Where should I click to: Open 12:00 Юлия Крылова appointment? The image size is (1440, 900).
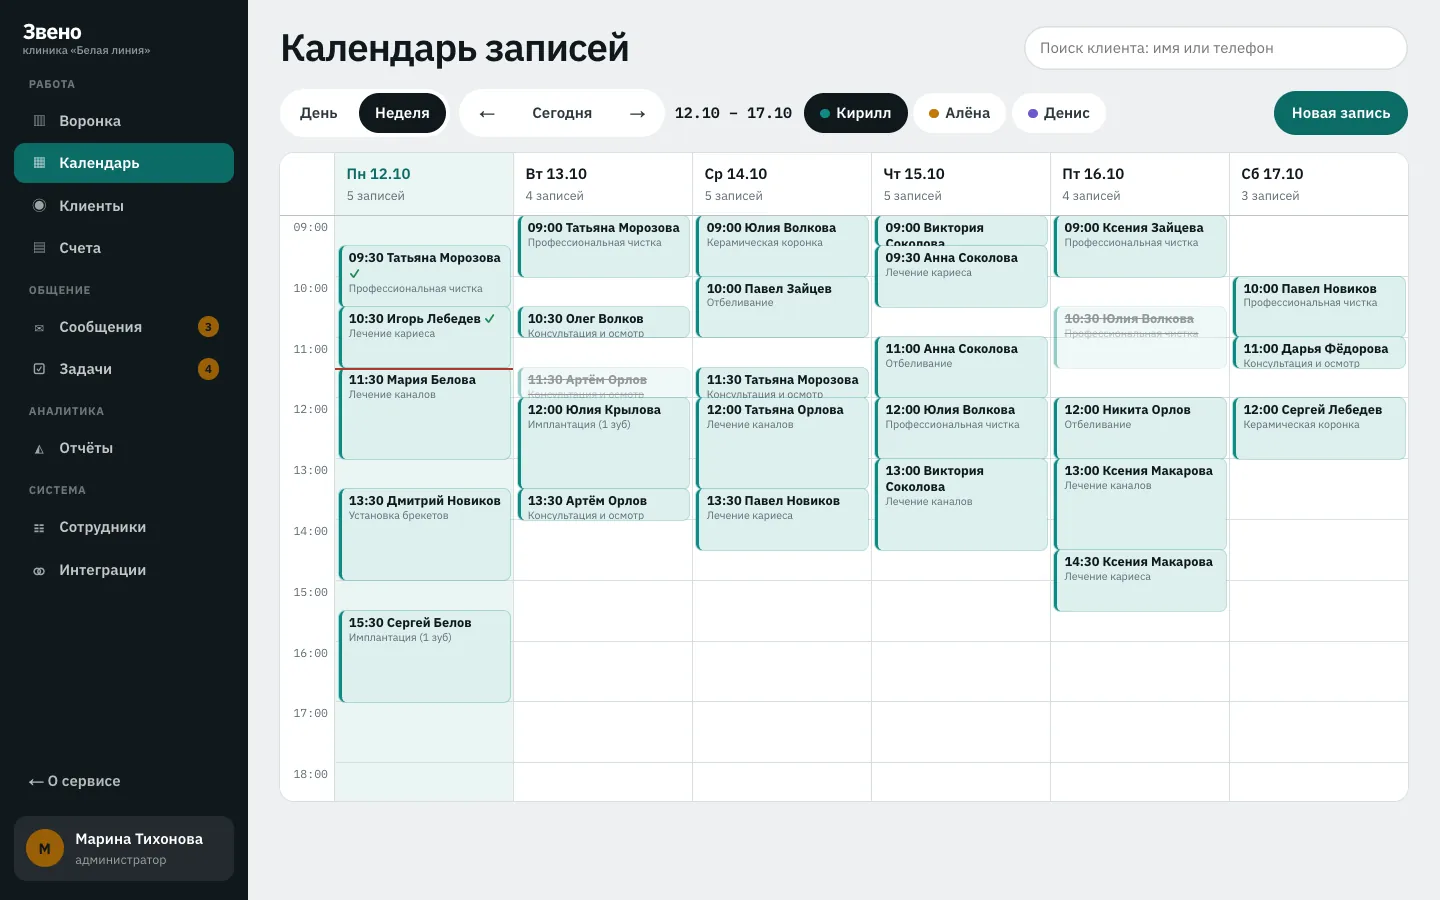(604, 444)
